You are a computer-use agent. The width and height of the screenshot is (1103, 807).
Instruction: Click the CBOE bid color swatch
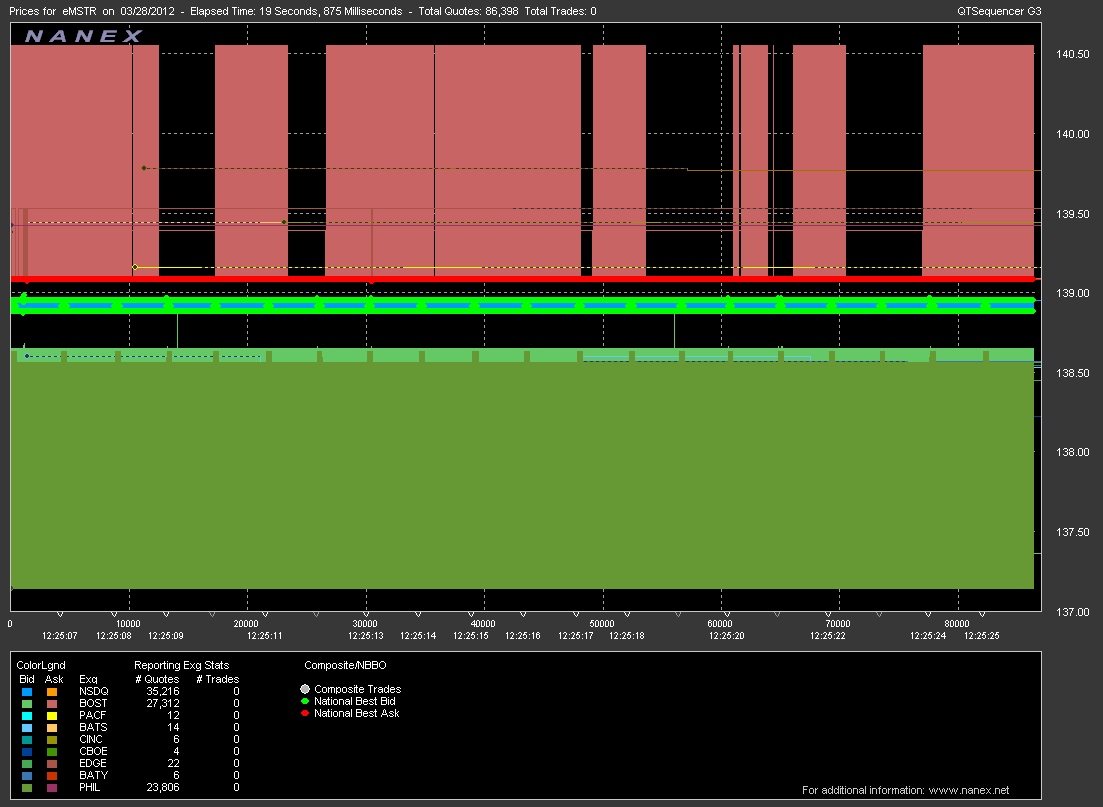(x=27, y=751)
